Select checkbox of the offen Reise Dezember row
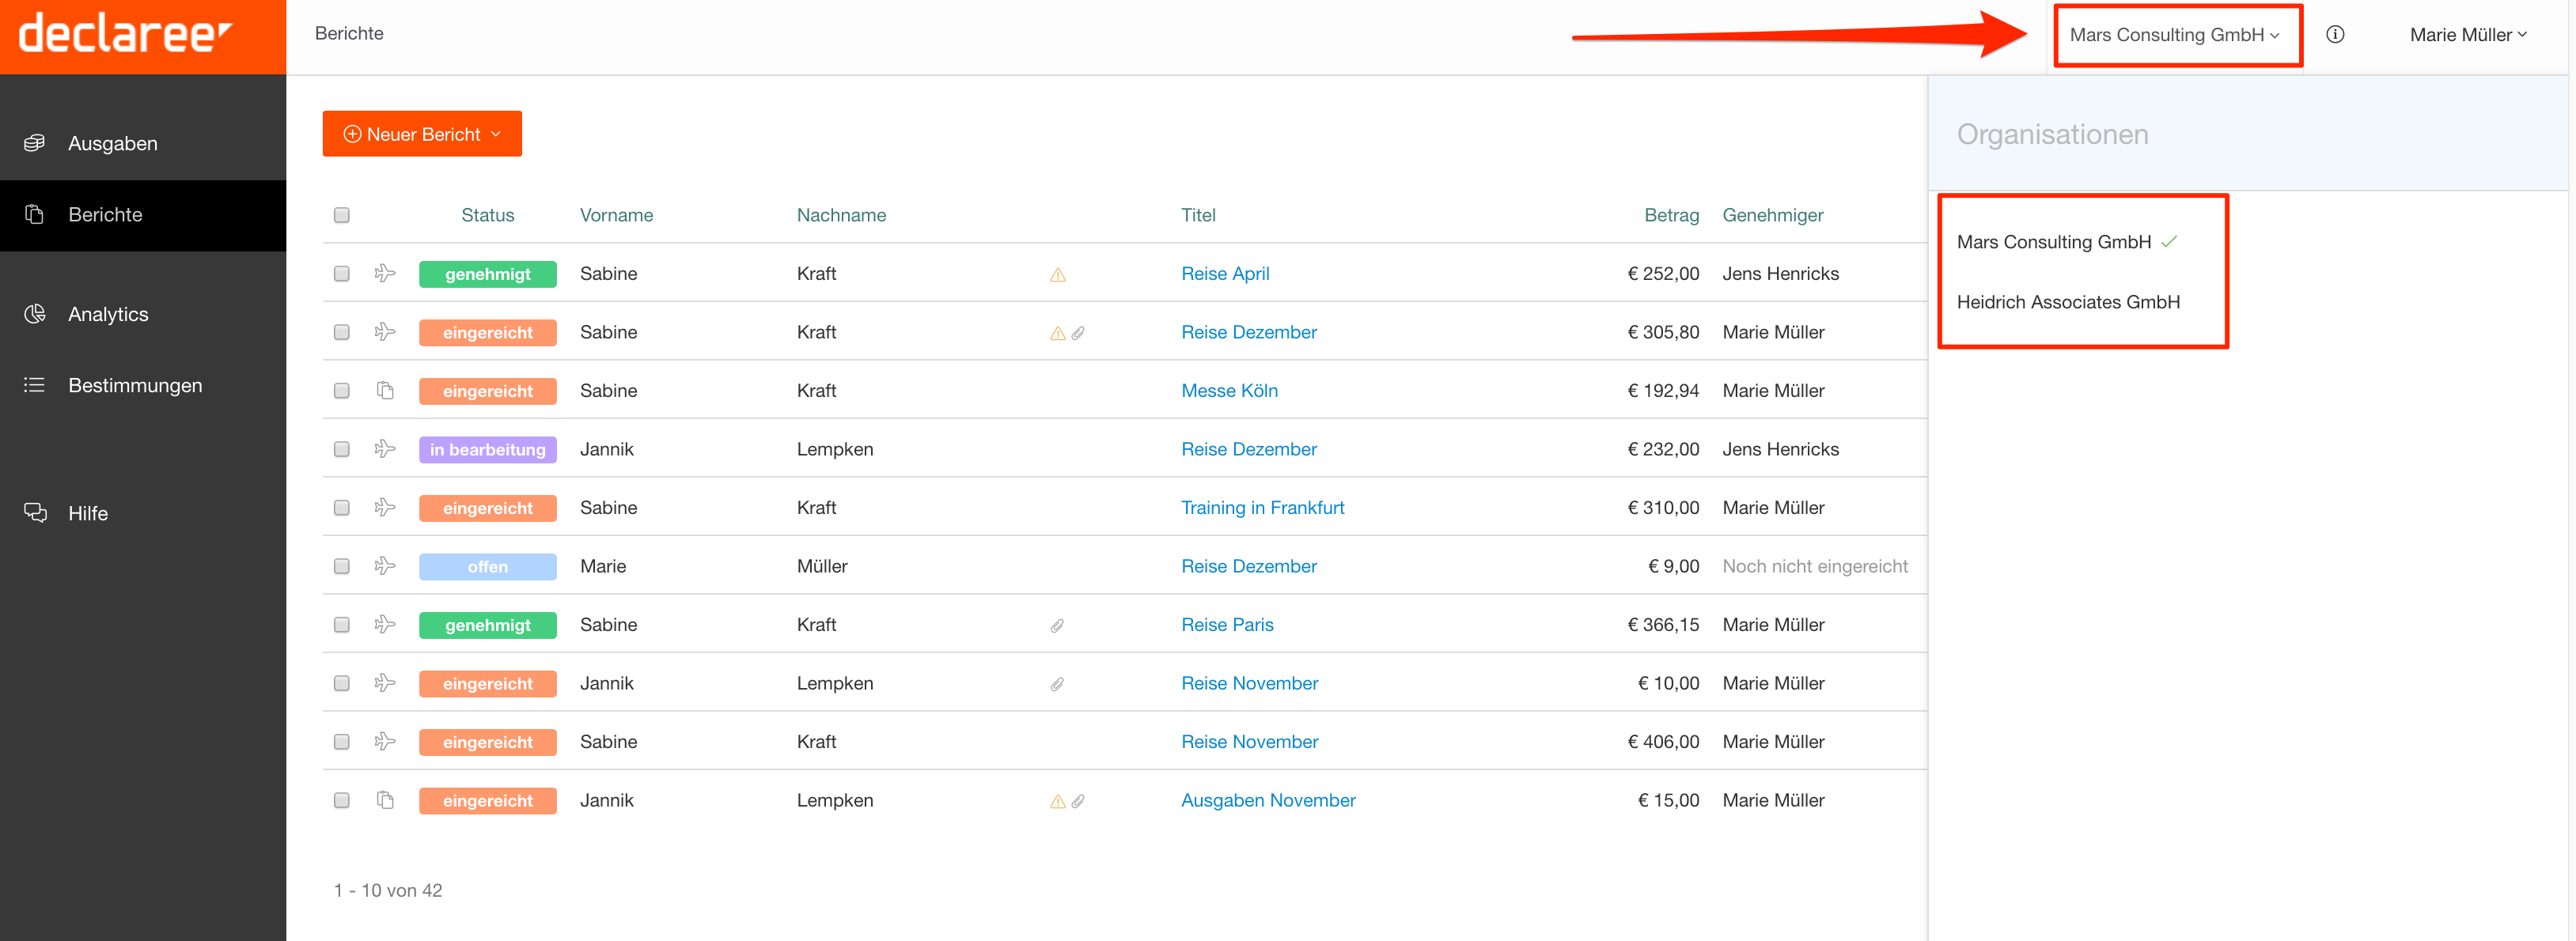The image size is (2576, 941). coord(342,566)
